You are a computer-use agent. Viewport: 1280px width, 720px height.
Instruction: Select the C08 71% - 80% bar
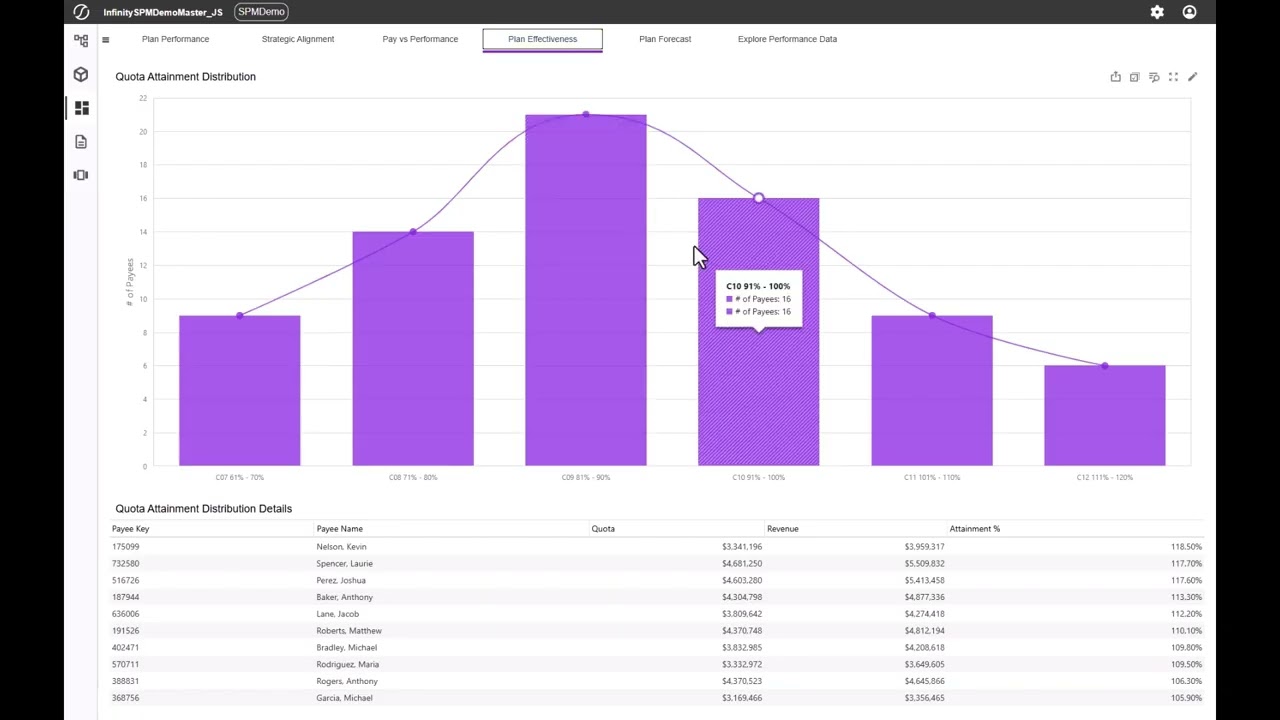coord(413,349)
